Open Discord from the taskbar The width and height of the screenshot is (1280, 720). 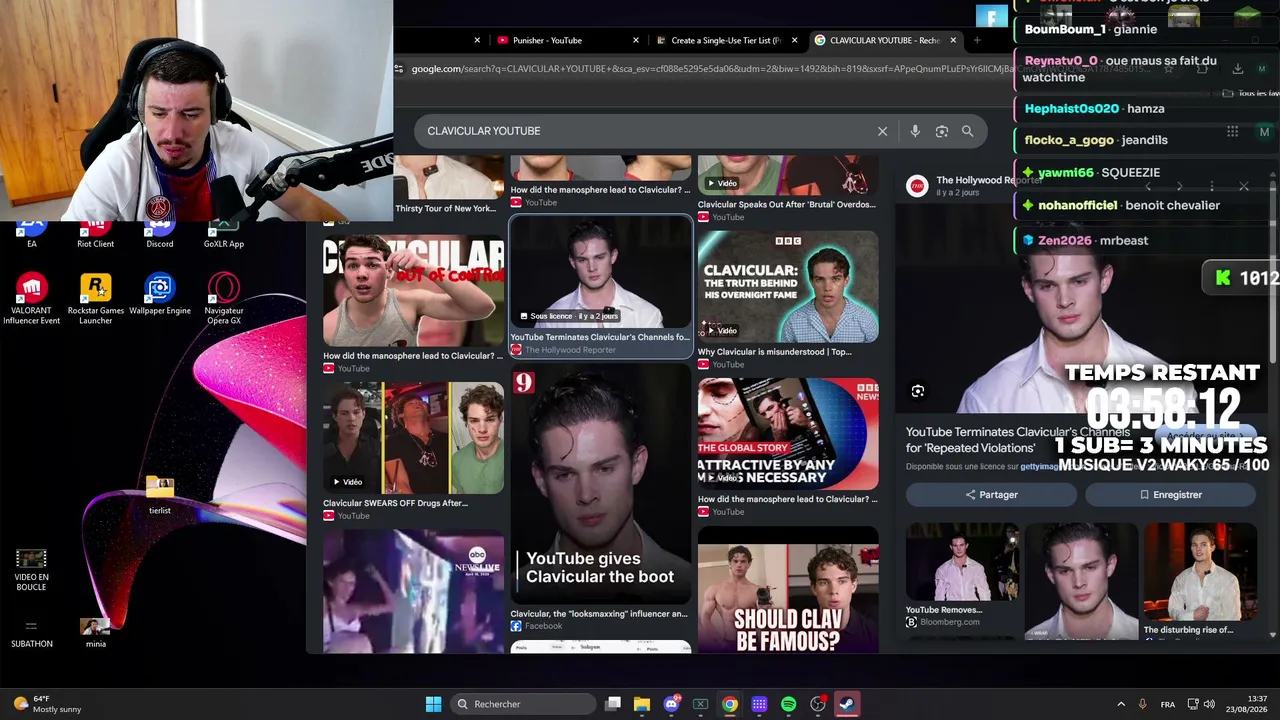pos(671,704)
